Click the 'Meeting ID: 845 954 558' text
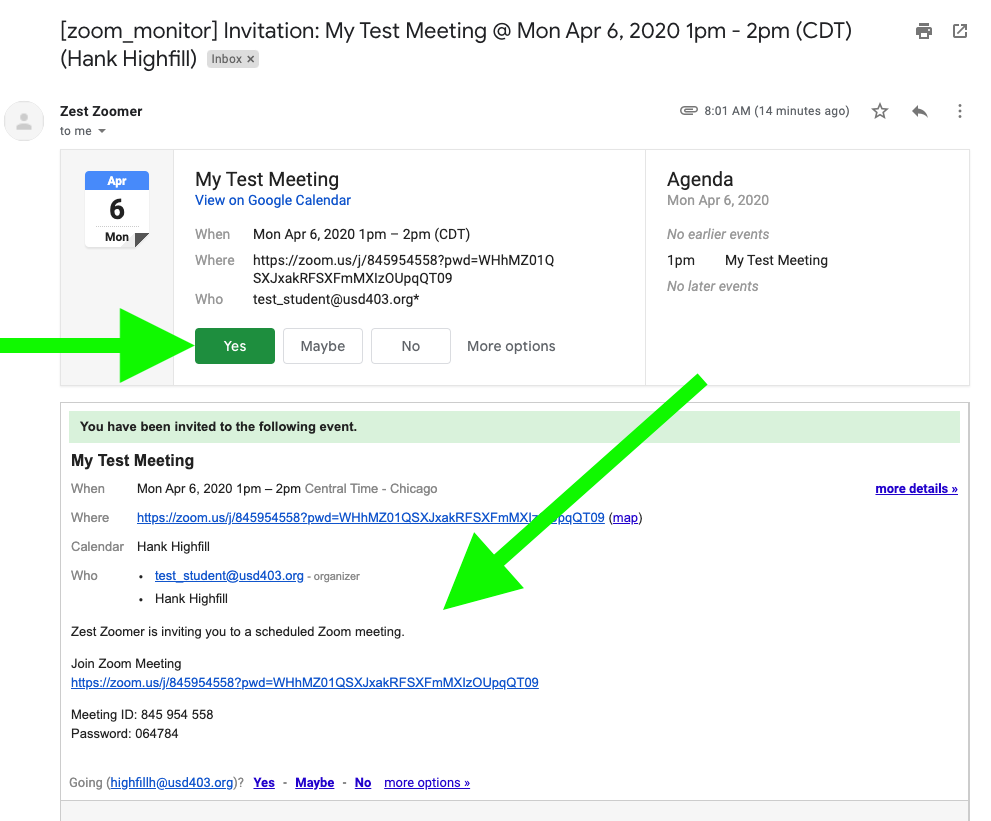 pyautogui.click(x=142, y=715)
